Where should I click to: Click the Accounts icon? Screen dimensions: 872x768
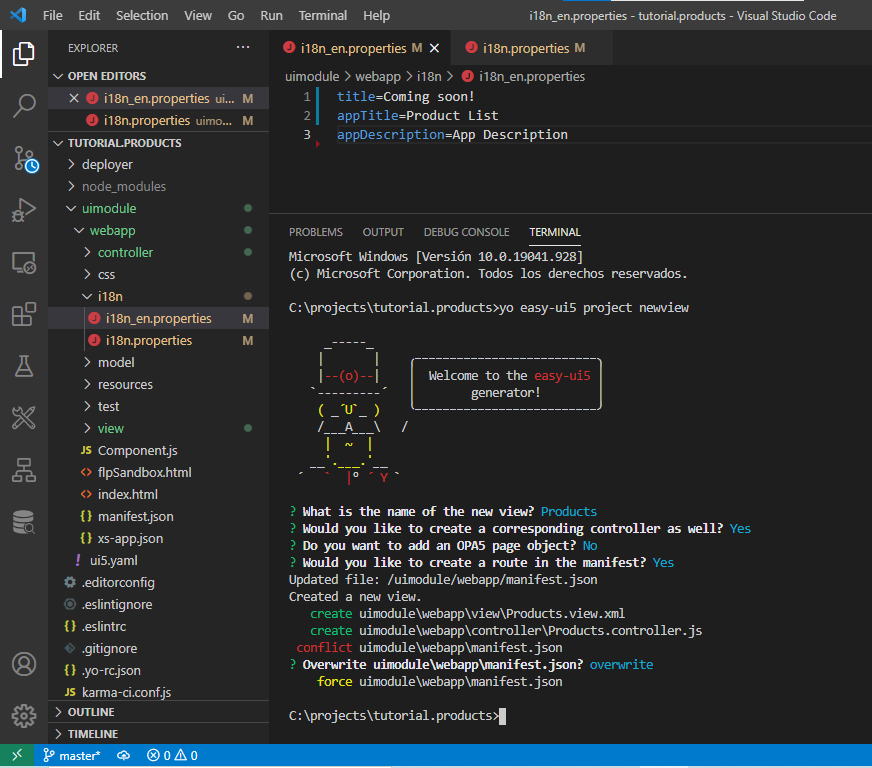(x=24, y=663)
